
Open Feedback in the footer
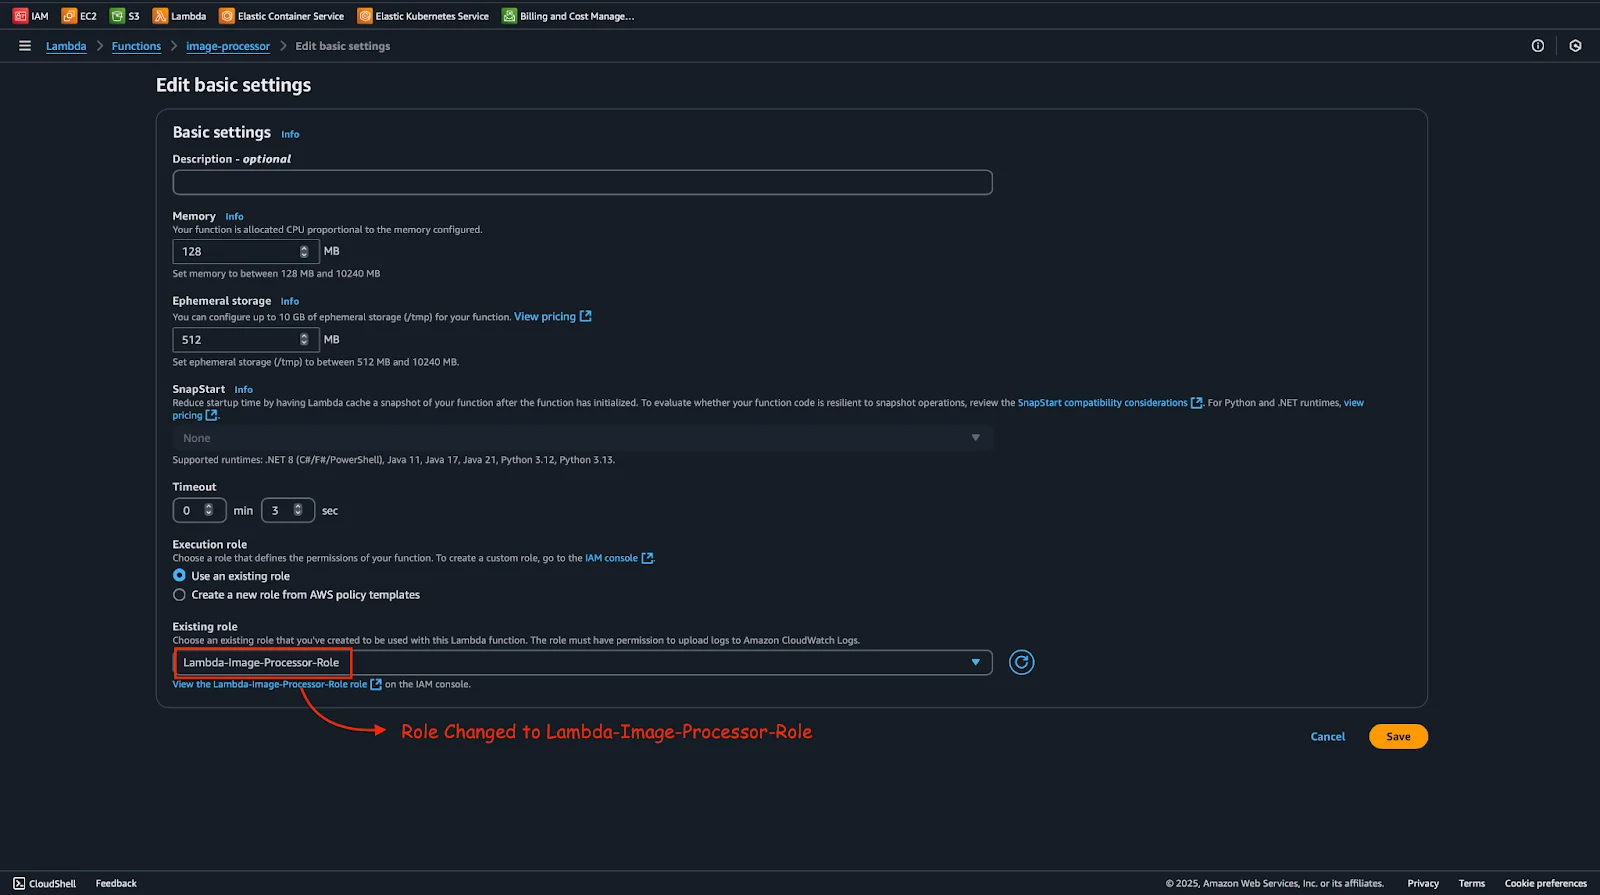pyautogui.click(x=116, y=883)
